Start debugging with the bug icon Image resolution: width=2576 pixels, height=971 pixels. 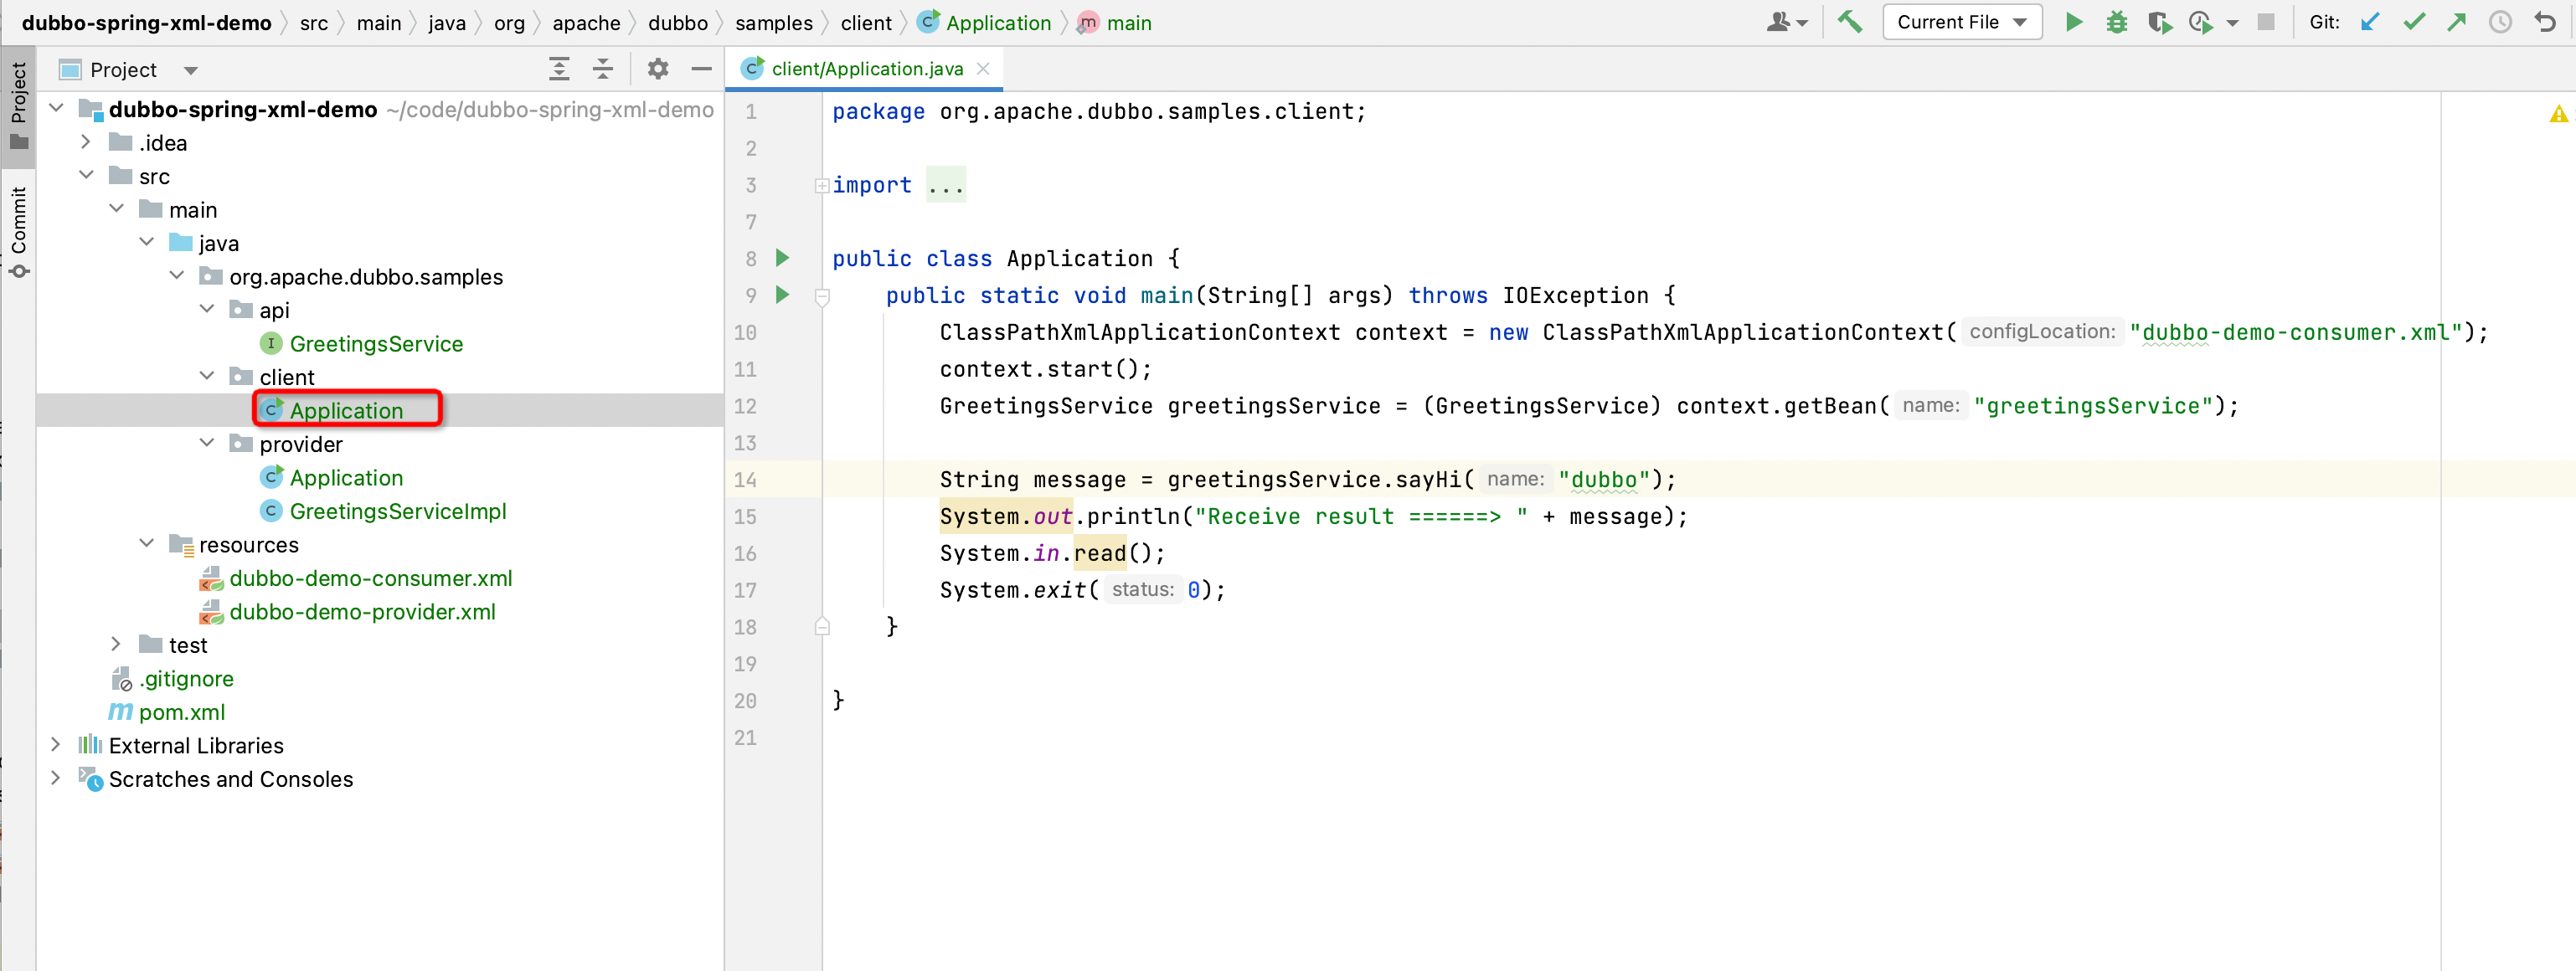pos(2116,22)
